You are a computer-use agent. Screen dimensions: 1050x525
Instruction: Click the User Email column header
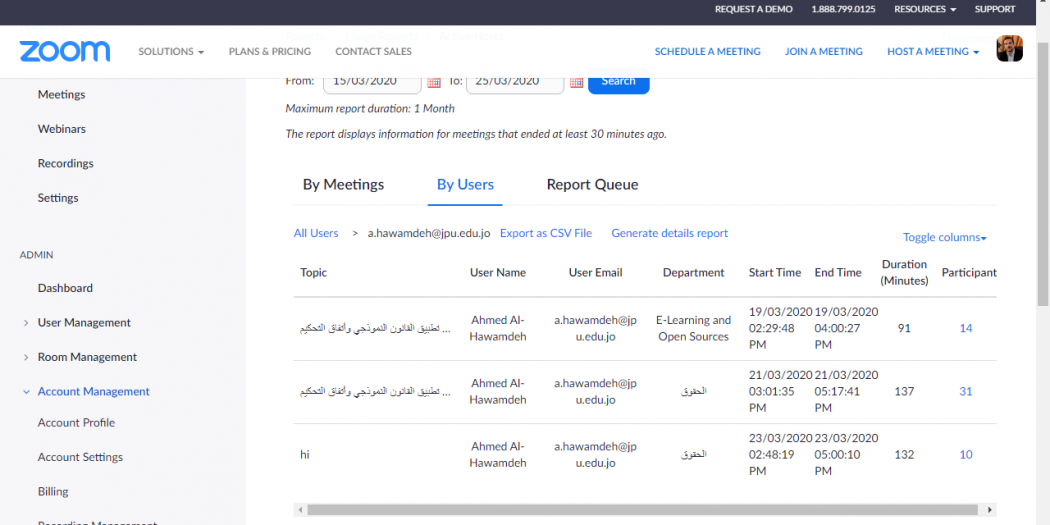595,273
